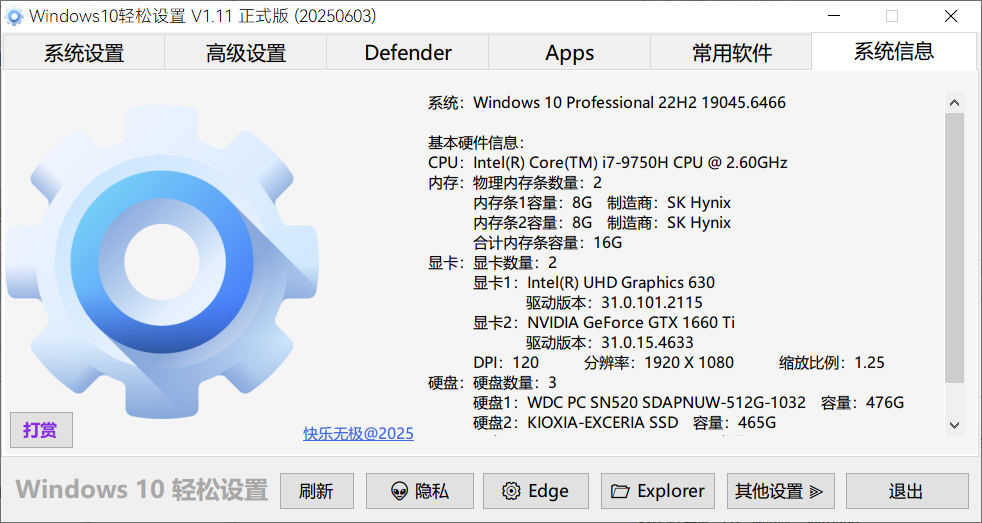The image size is (982, 523).
Task: Open the 快乐无极@2025 link
Action: coord(358,433)
